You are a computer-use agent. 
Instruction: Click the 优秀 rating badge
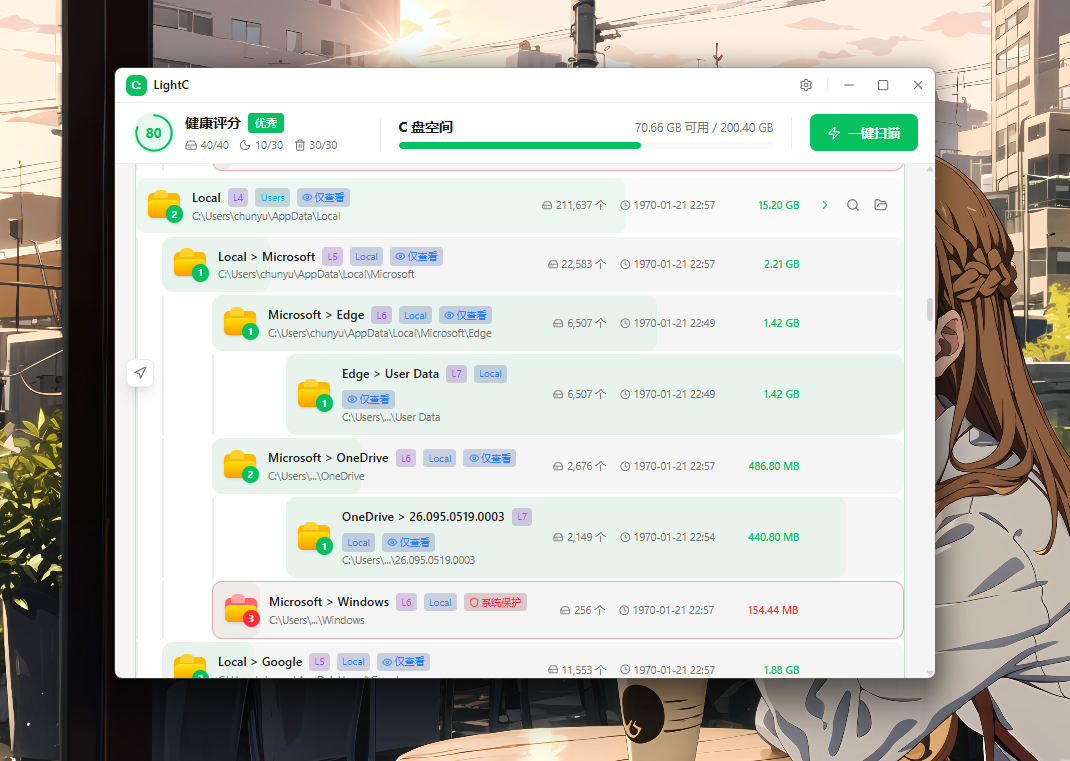tap(265, 123)
